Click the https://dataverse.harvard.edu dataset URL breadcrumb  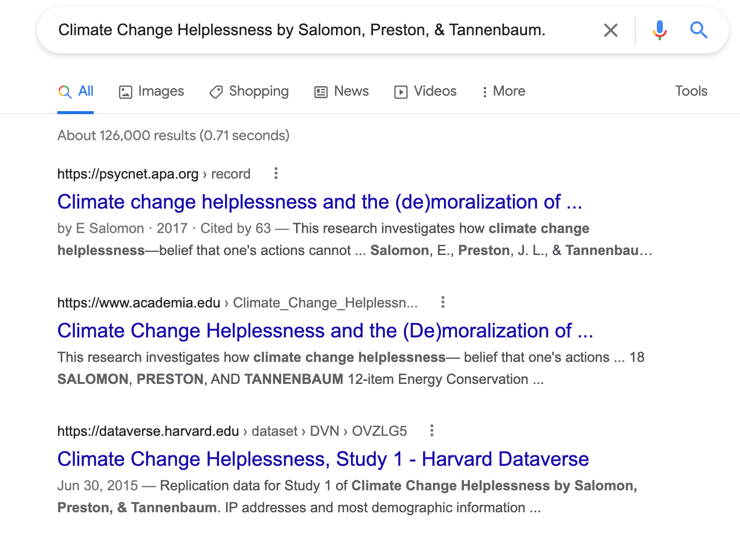[x=232, y=431]
